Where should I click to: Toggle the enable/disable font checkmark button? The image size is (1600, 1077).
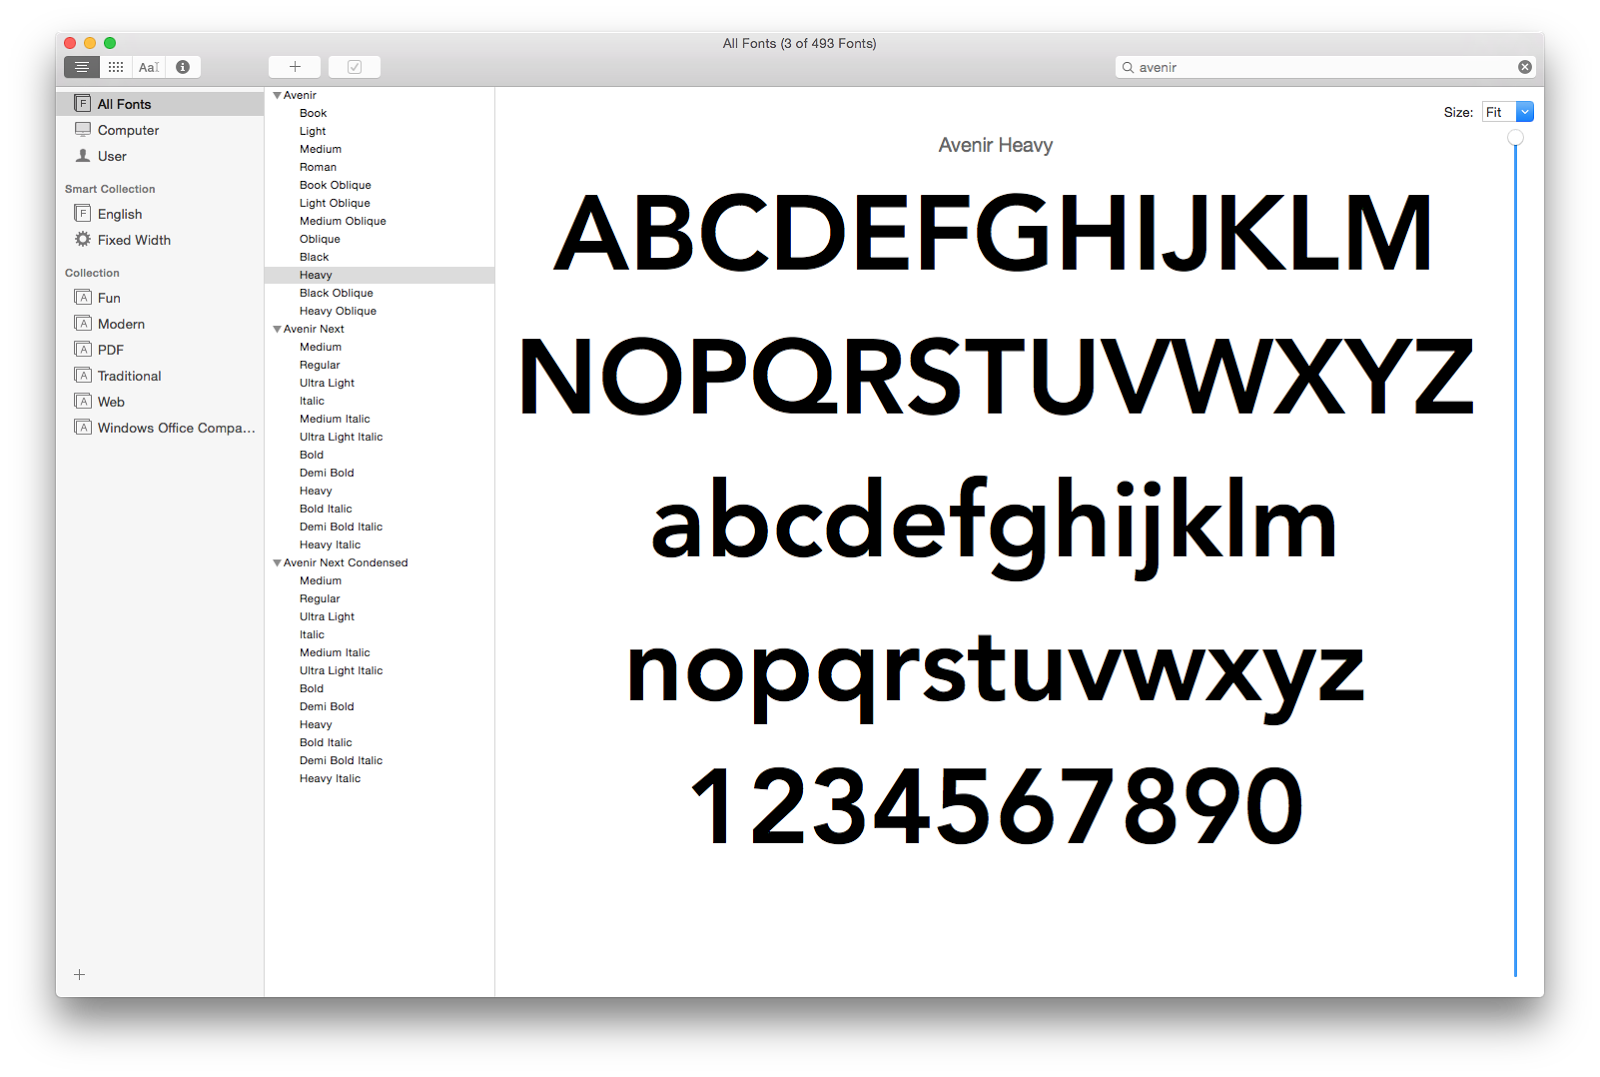pos(354,67)
